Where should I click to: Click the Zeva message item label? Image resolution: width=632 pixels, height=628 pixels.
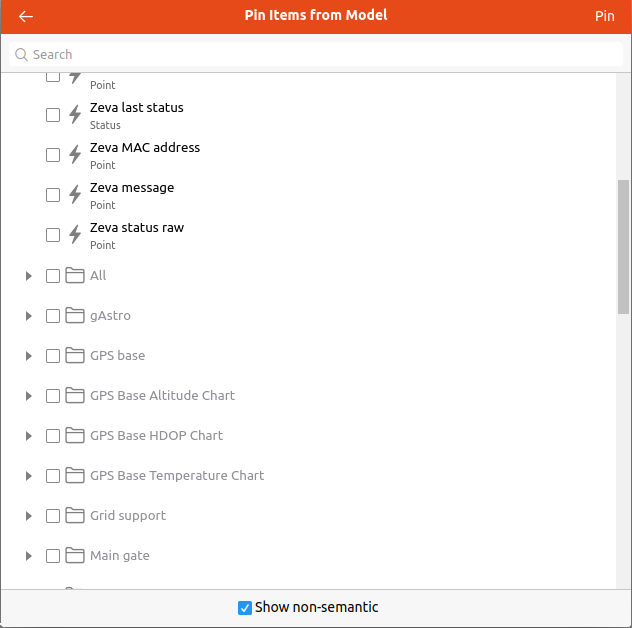[x=132, y=188]
